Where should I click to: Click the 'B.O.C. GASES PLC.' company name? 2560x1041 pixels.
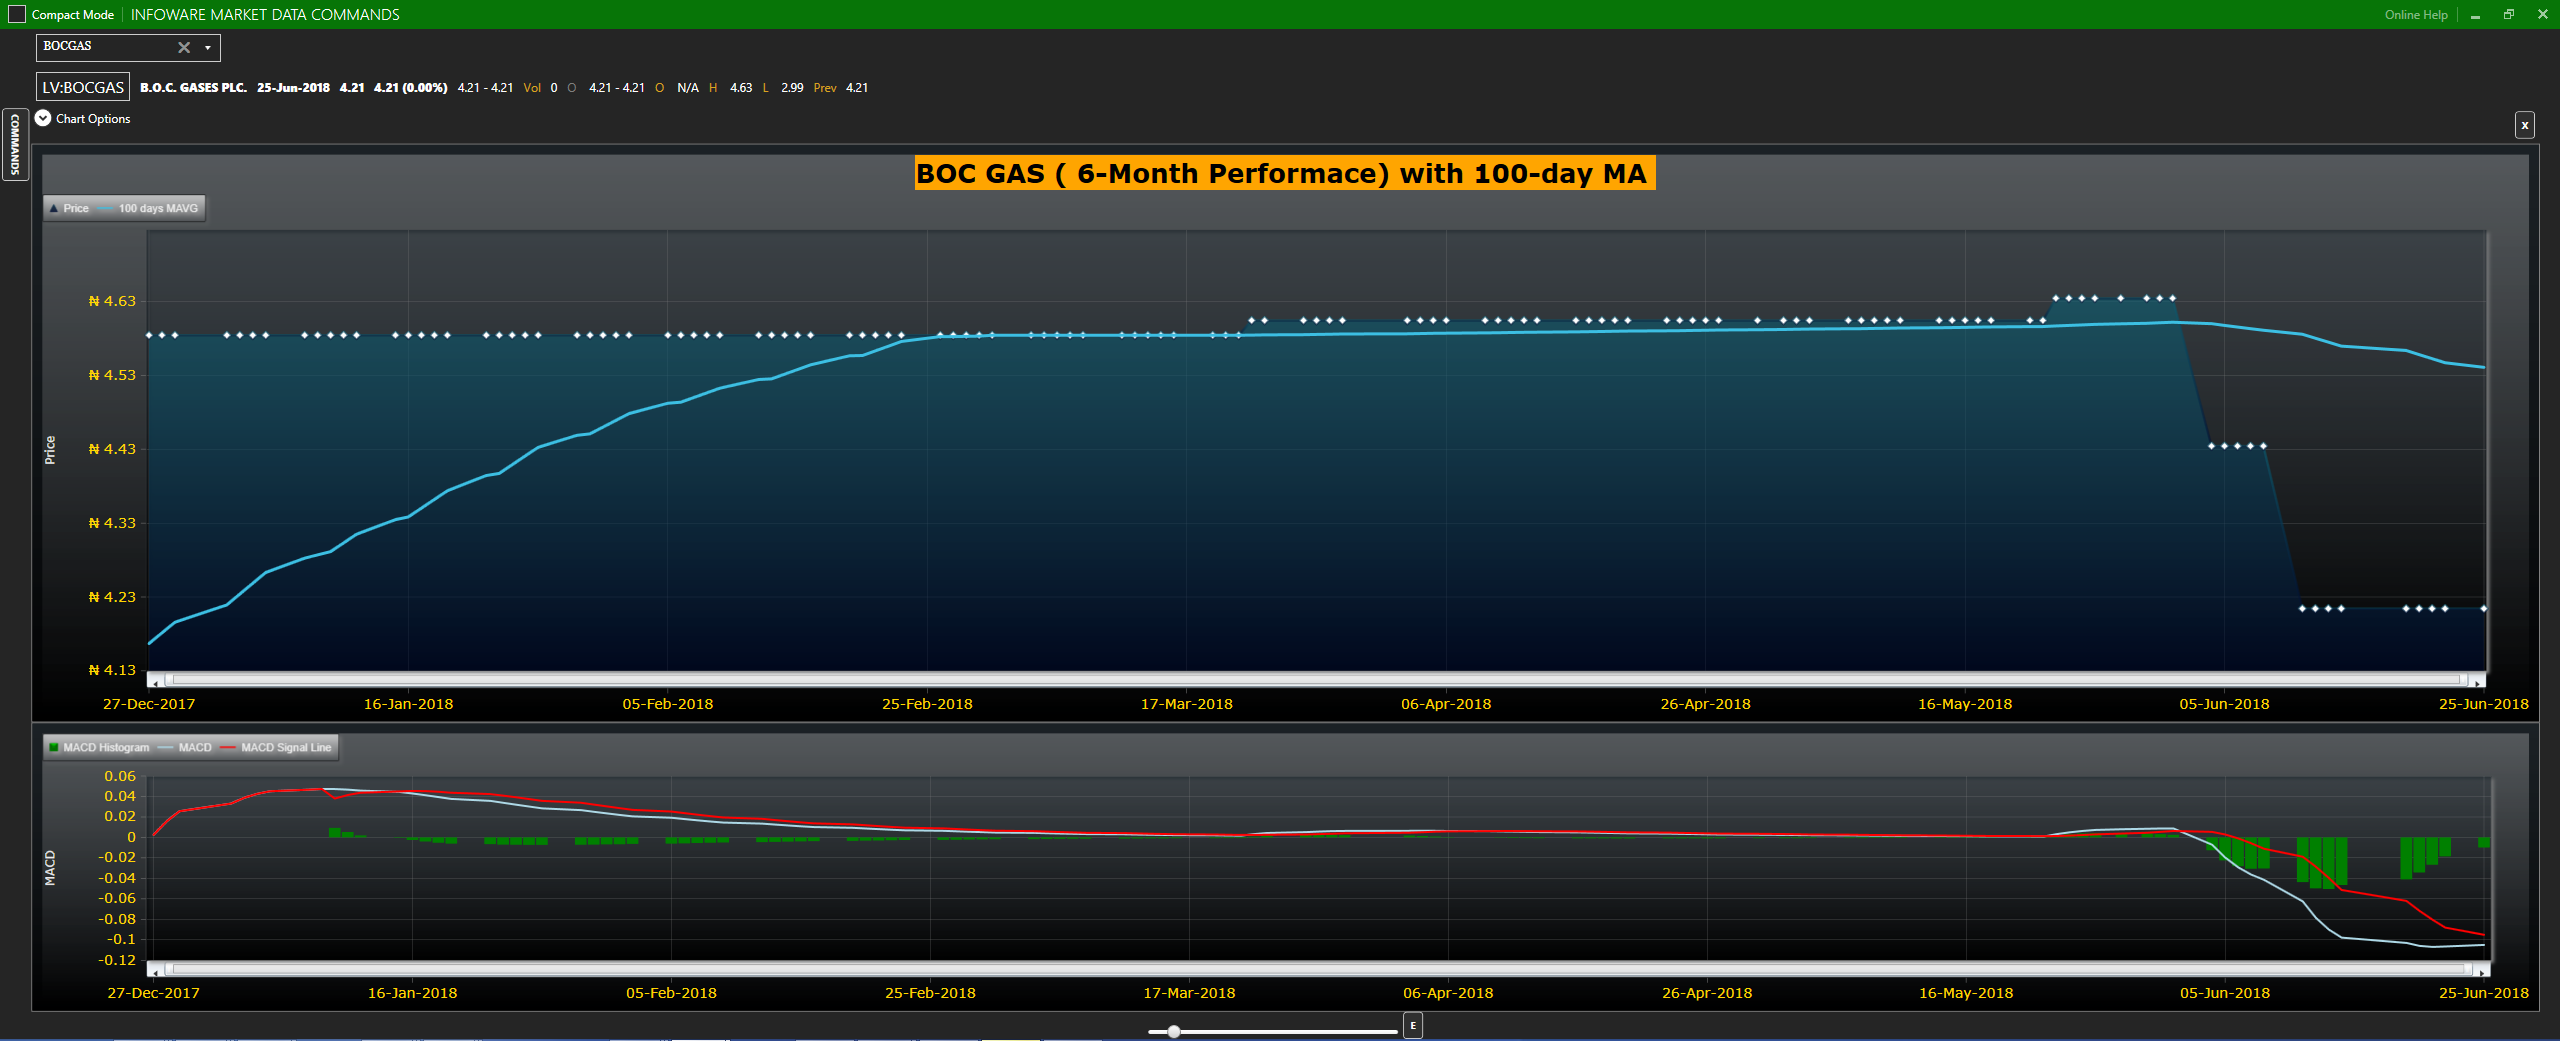(x=193, y=88)
